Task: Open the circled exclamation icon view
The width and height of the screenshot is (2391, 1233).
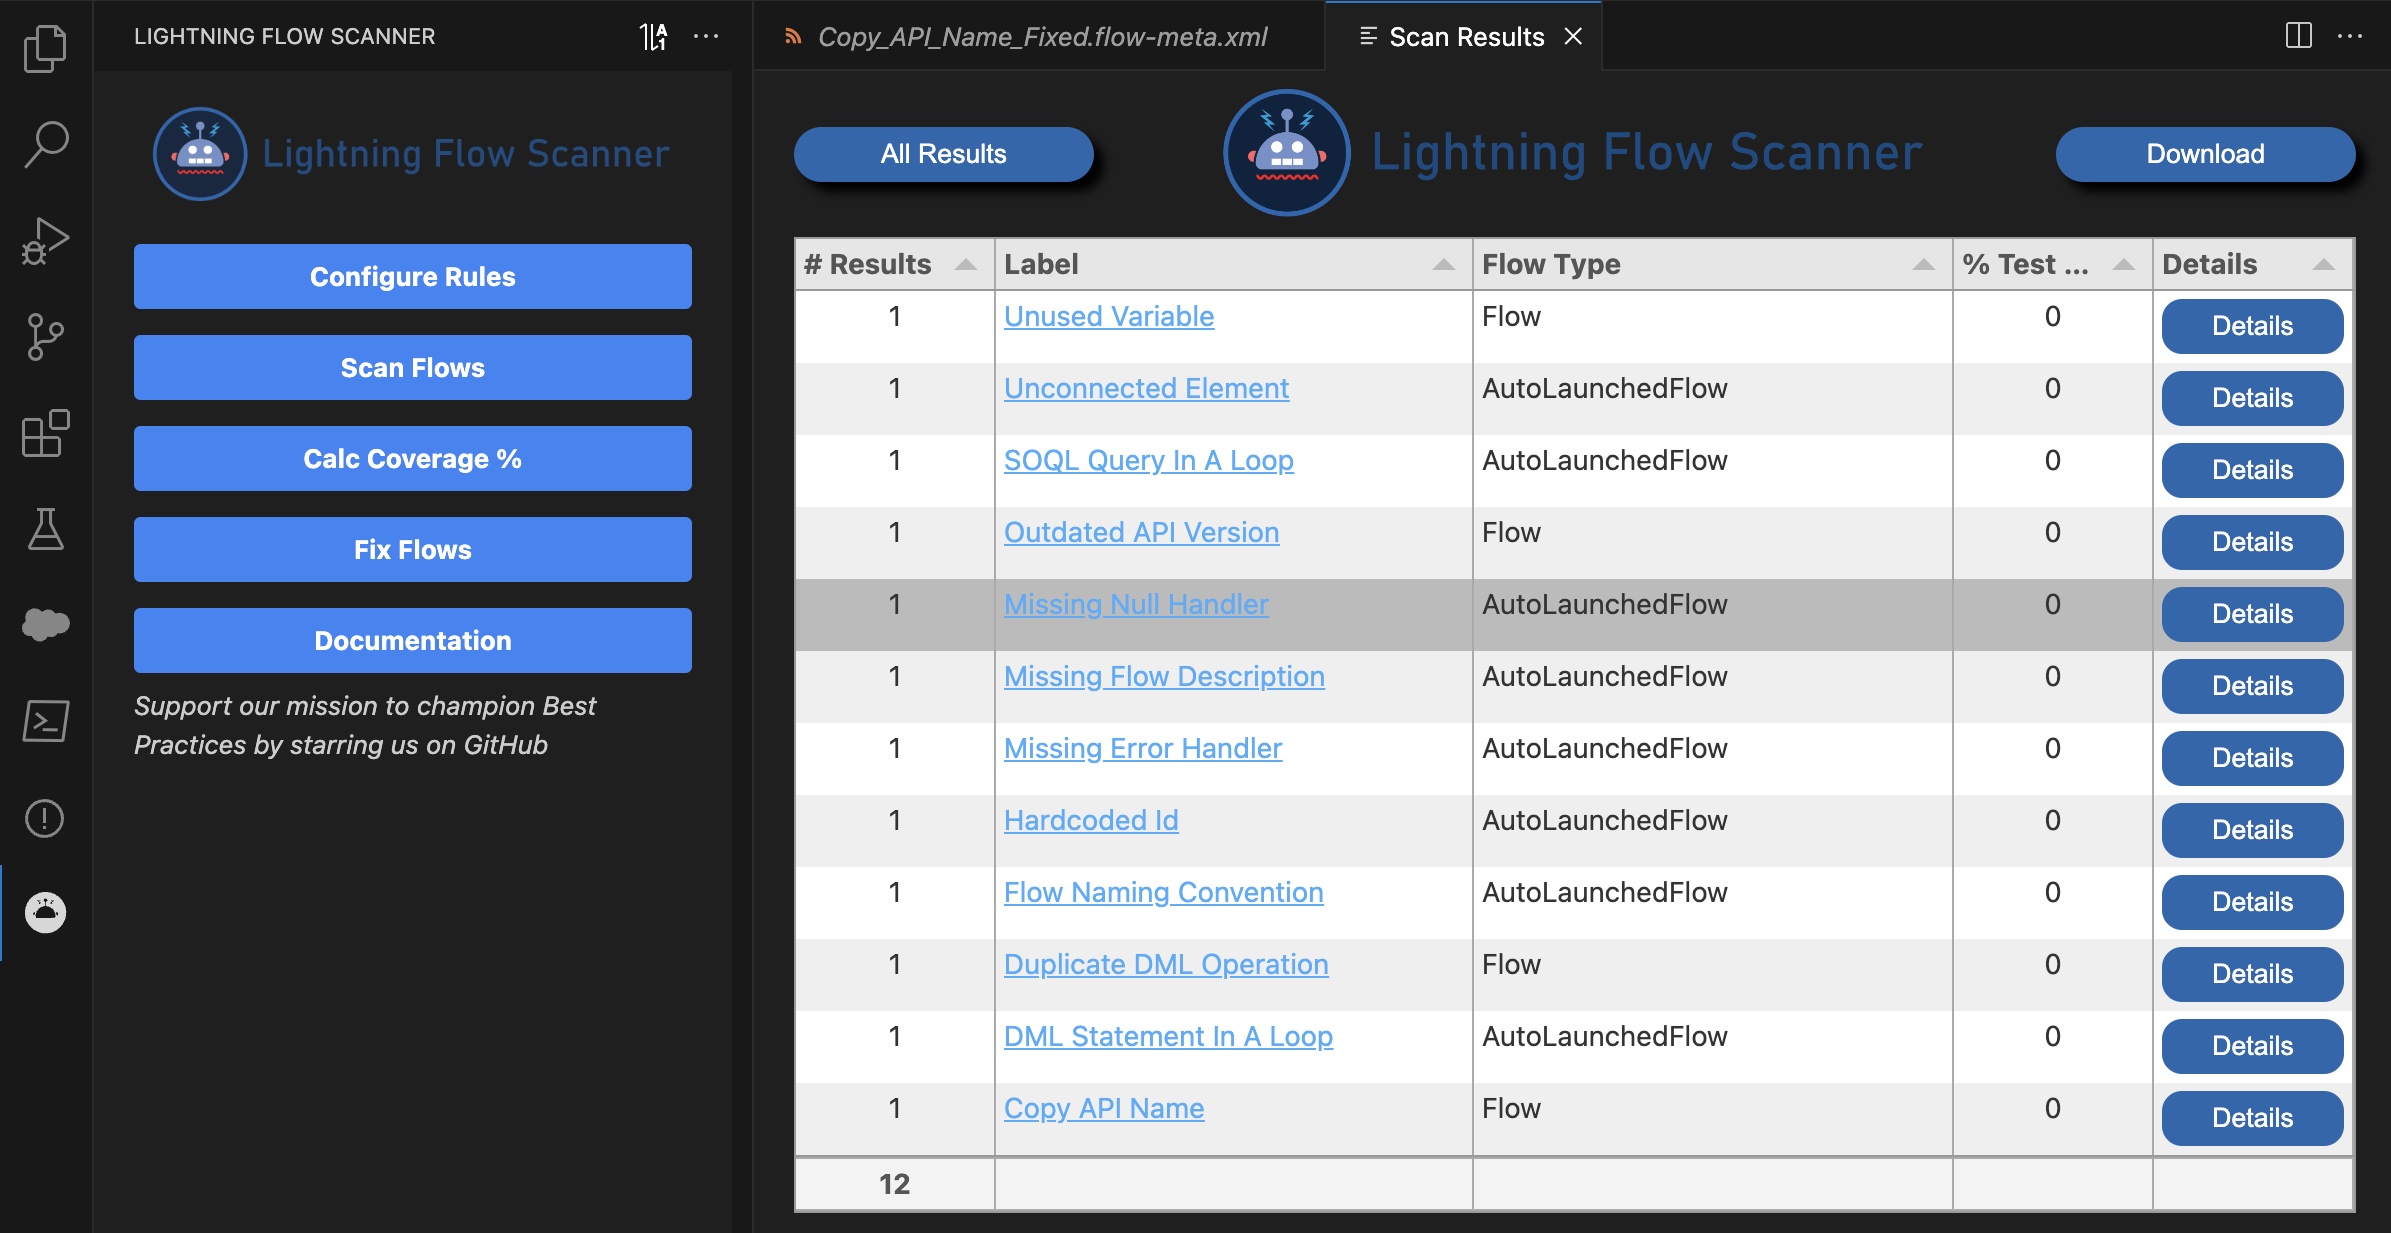Action: (45, 818)
